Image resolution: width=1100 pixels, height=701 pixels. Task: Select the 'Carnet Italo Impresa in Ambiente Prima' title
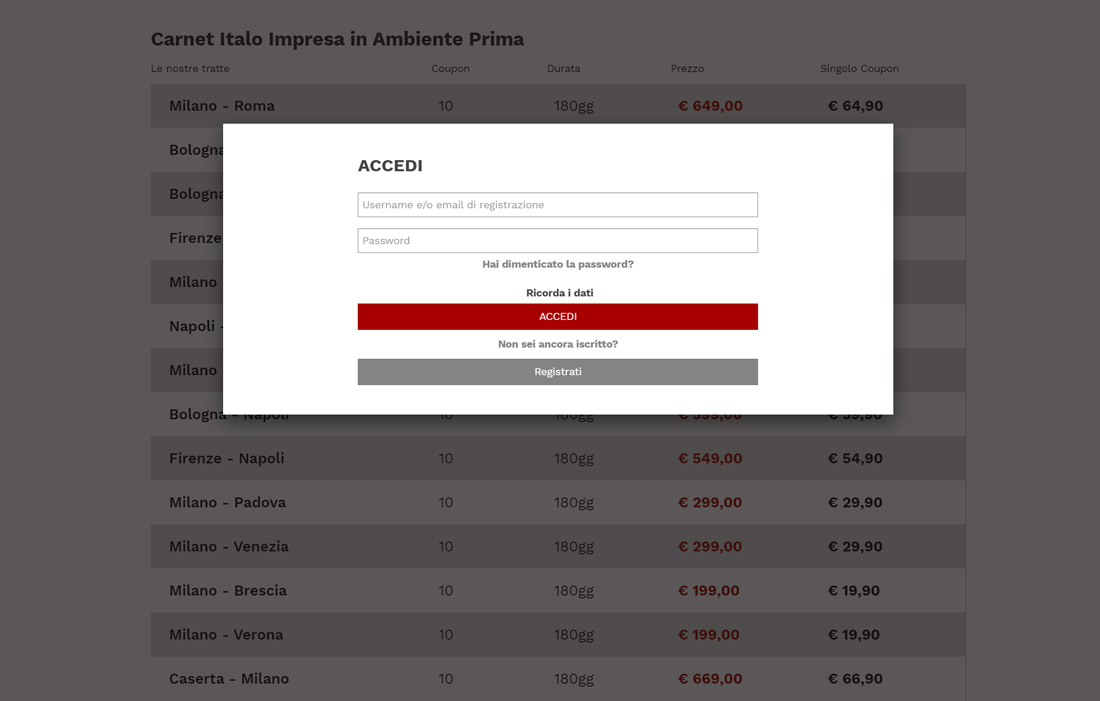(337, 39)
